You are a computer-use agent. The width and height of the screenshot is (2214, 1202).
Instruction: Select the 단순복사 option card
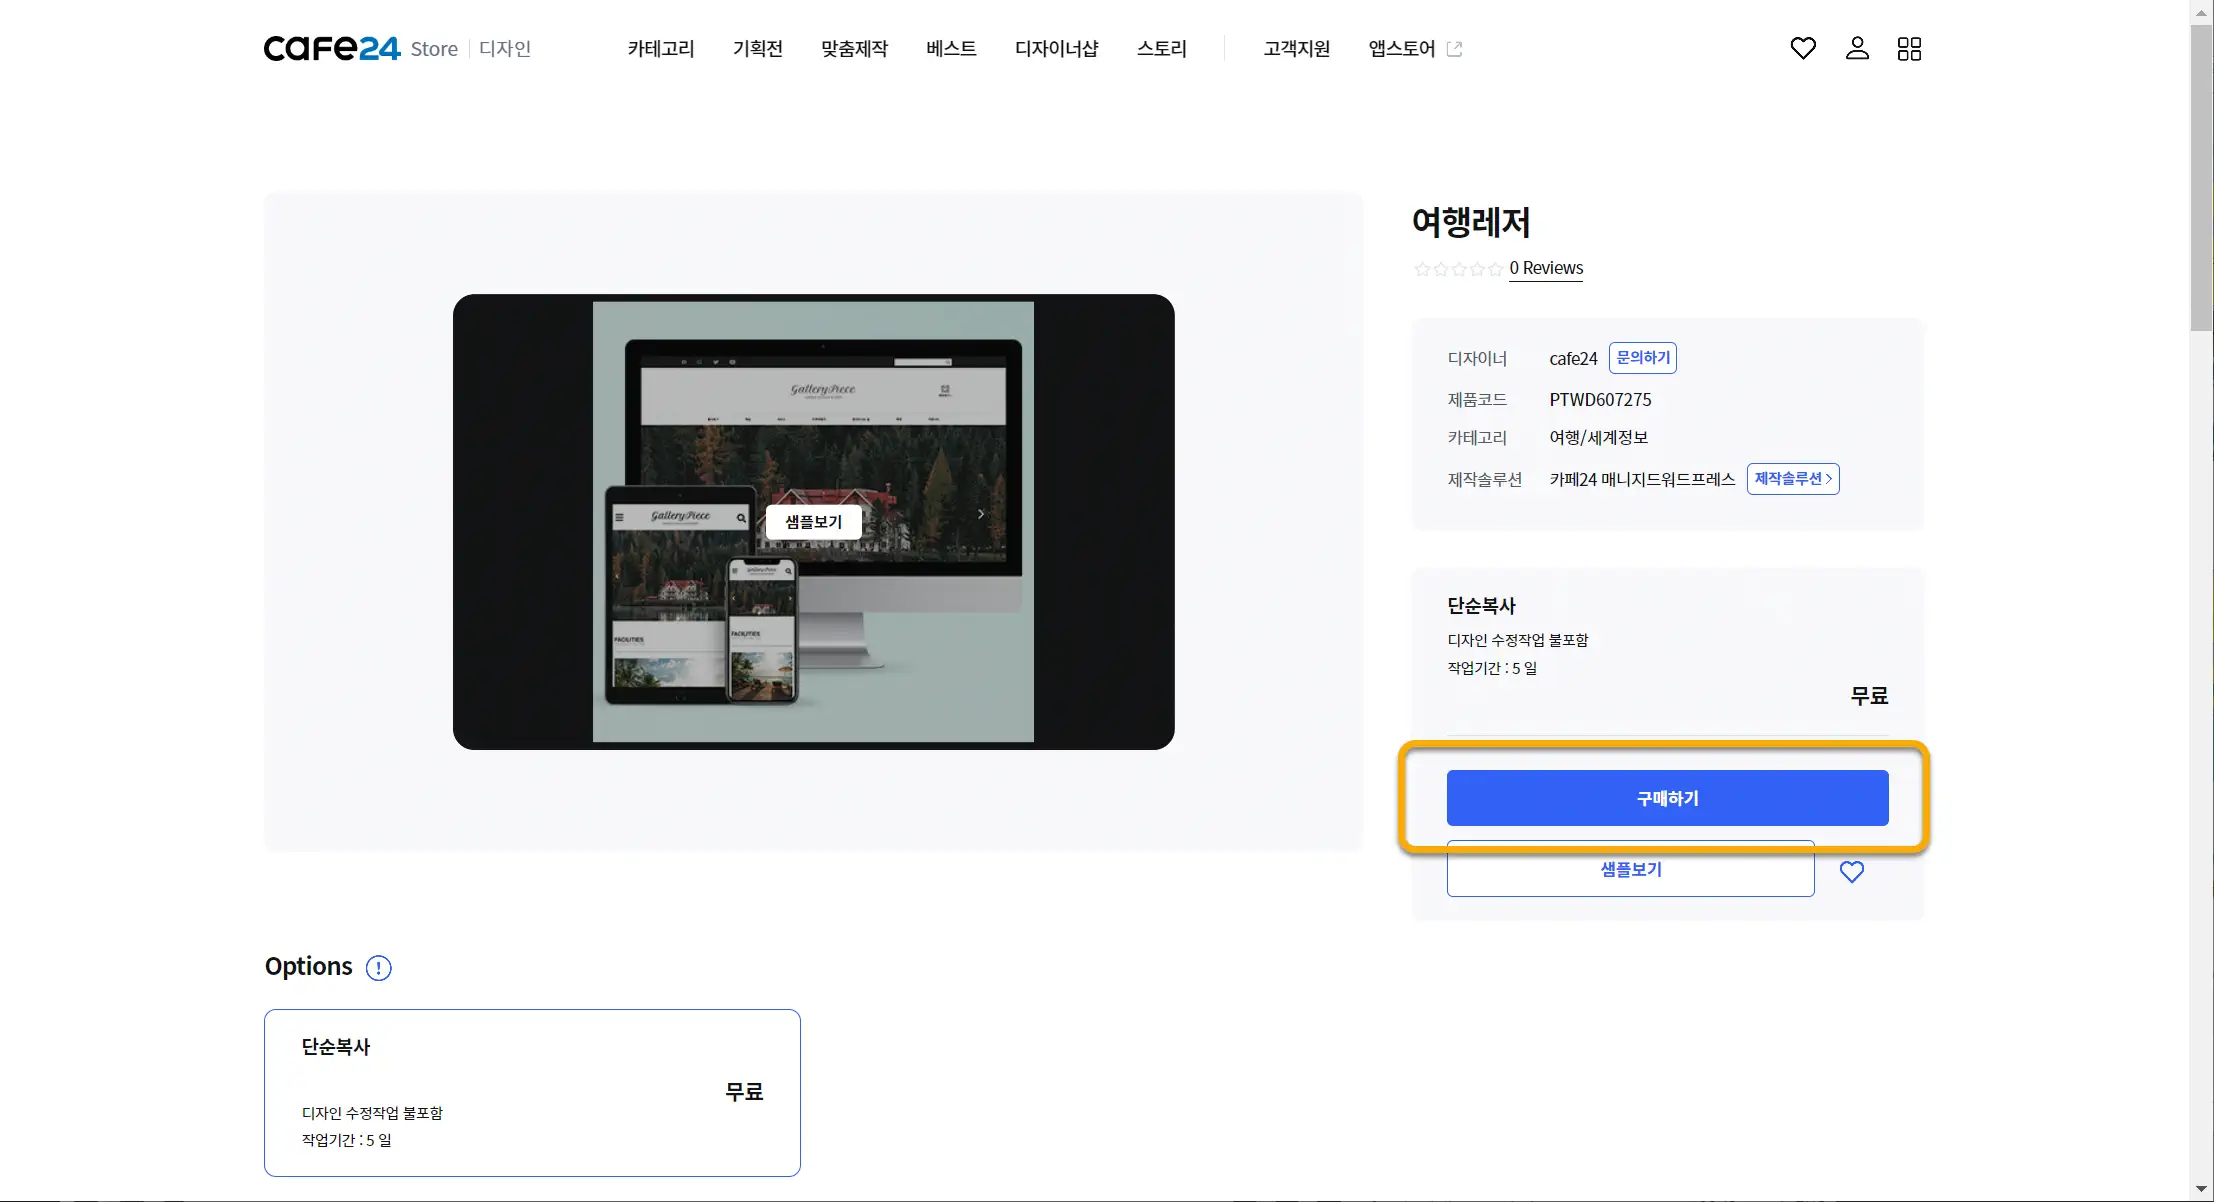pyautogui.click(x=532, y=1093)
